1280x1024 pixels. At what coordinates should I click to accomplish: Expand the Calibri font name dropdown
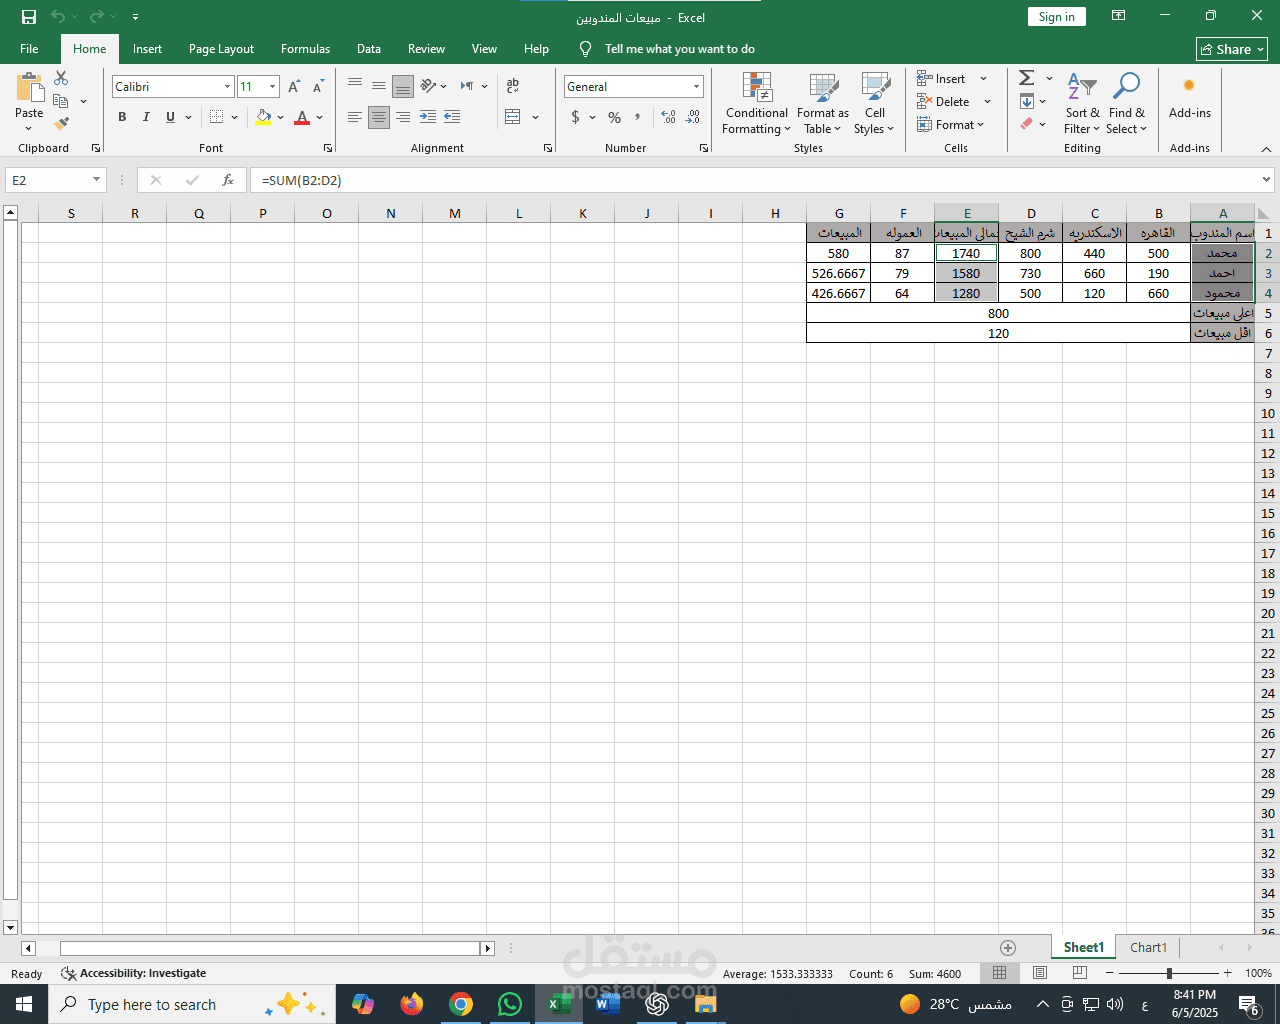coord(227,87)
